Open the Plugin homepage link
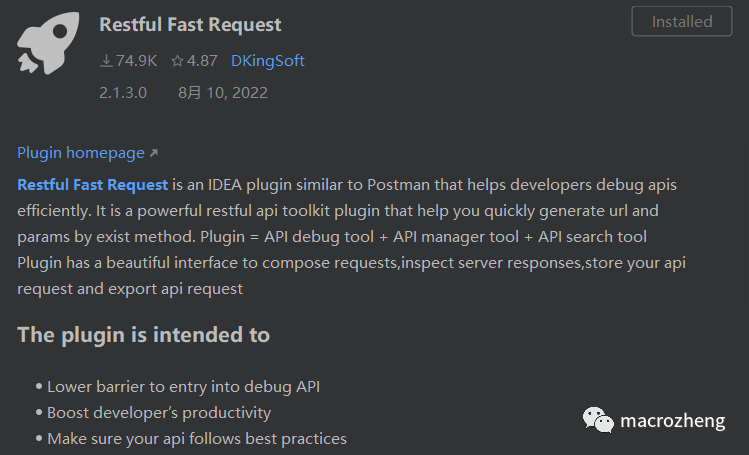This screenshot has height=455, width=749. [81, 153]
